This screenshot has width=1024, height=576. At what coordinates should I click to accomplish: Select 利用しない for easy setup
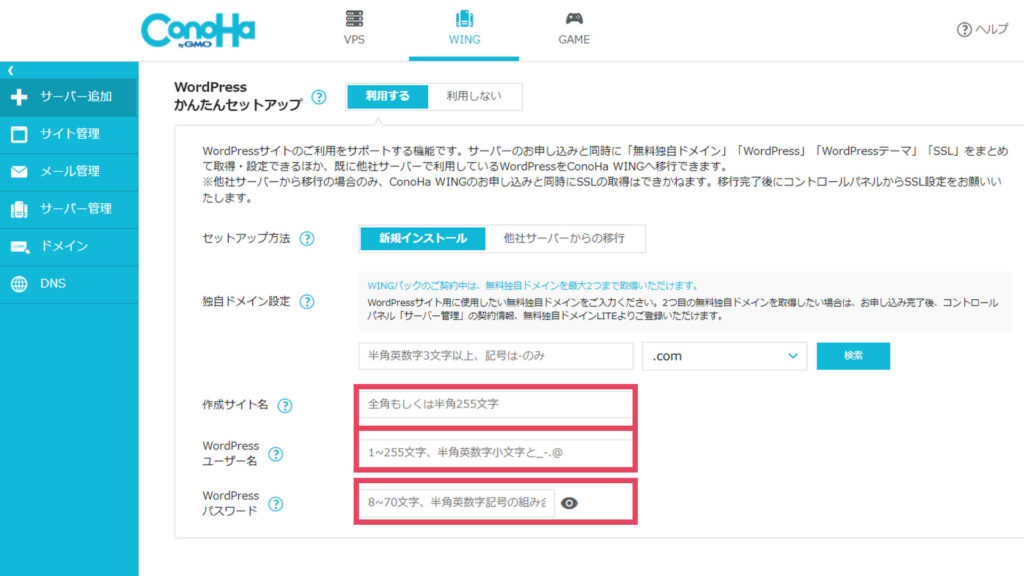click(474, 96)
